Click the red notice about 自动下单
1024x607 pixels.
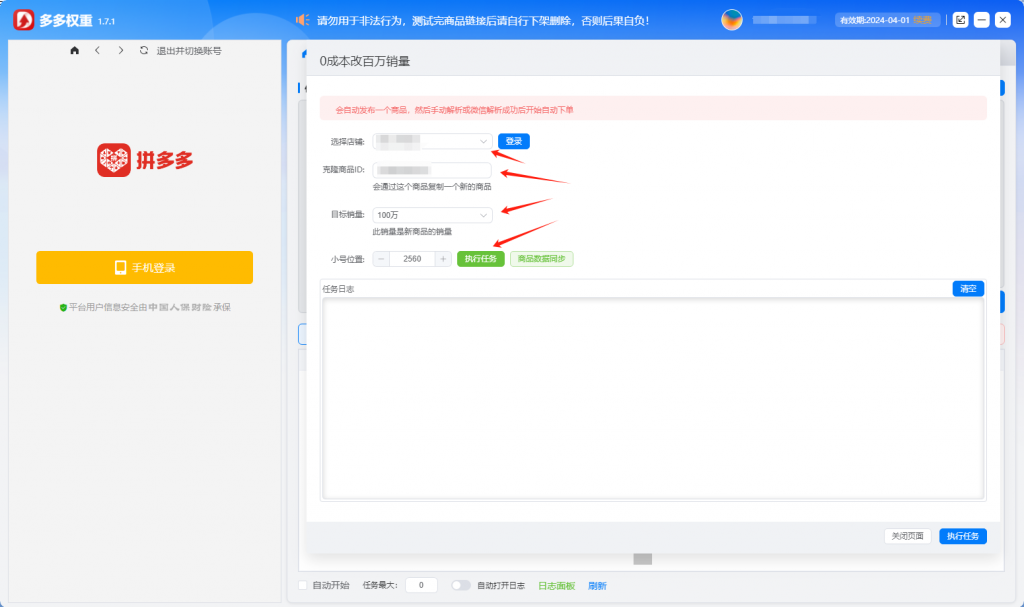(x=652, y=109)
